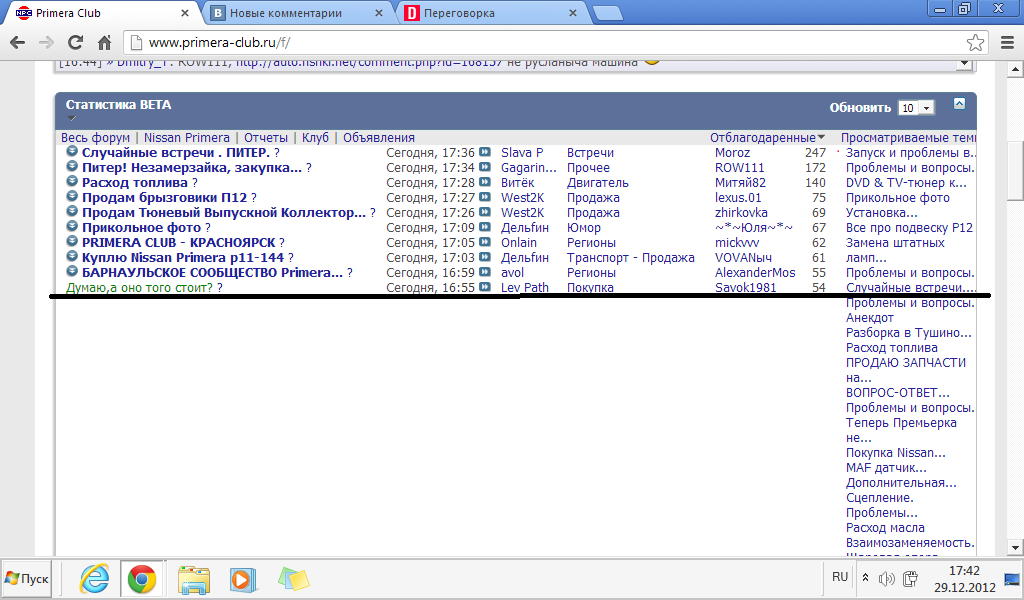Expand the small arrow under Статистика BETA title

(72, 118)
